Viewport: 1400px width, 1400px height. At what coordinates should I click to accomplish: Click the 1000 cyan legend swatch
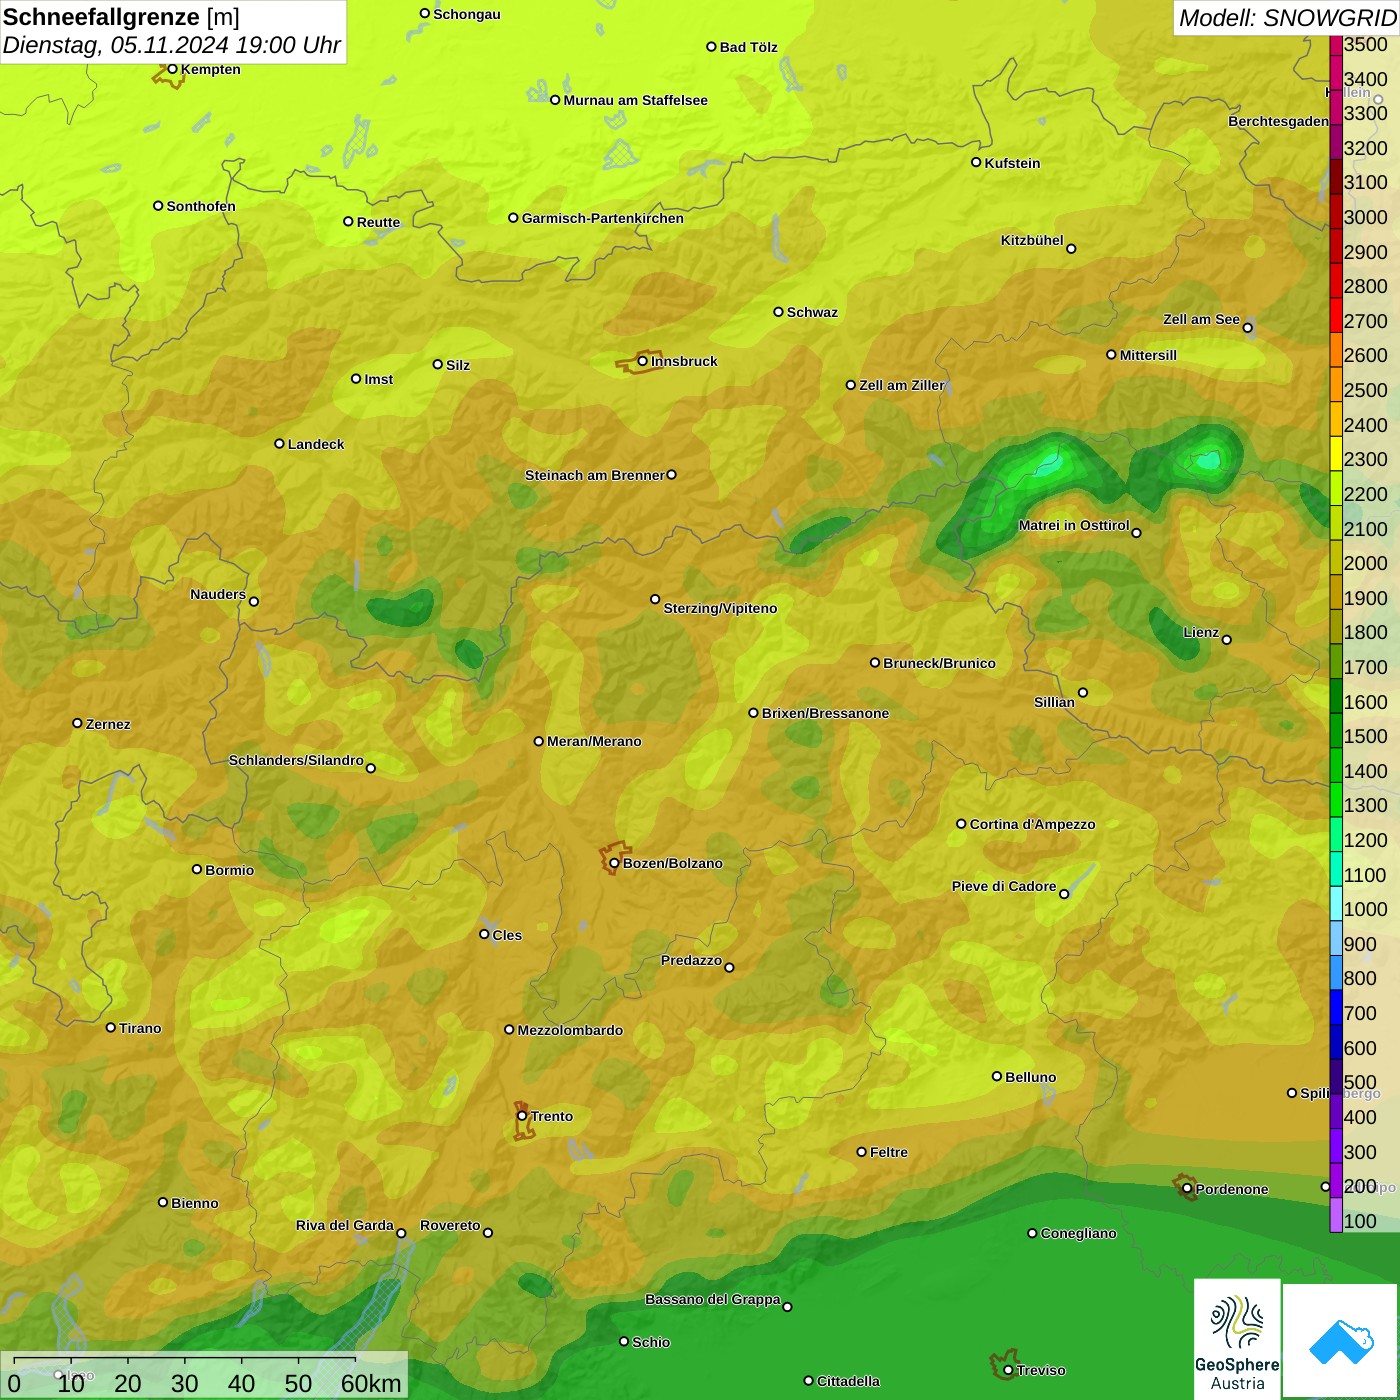pos(1336,904)
